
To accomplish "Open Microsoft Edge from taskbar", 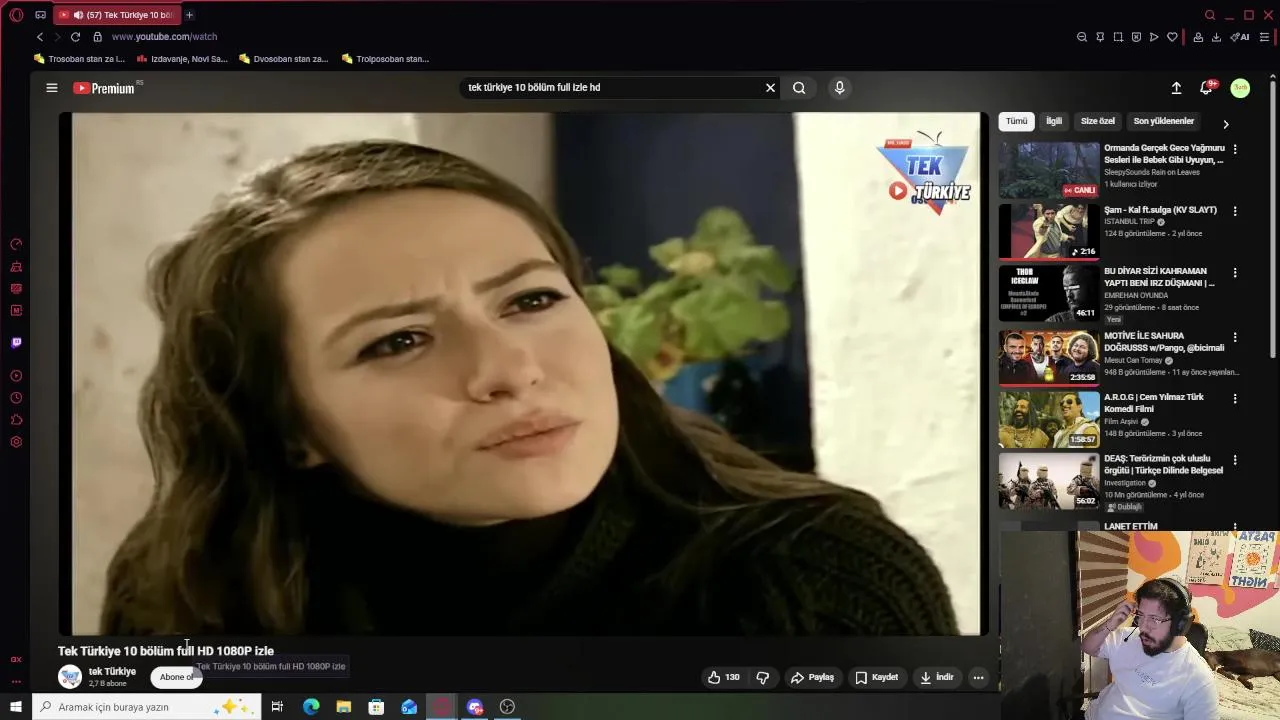I will tap(311, 707).
